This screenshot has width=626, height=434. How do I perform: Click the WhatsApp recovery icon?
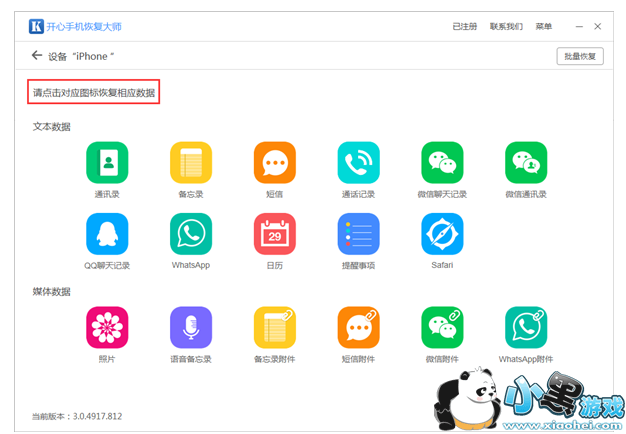tap(191, 234)
